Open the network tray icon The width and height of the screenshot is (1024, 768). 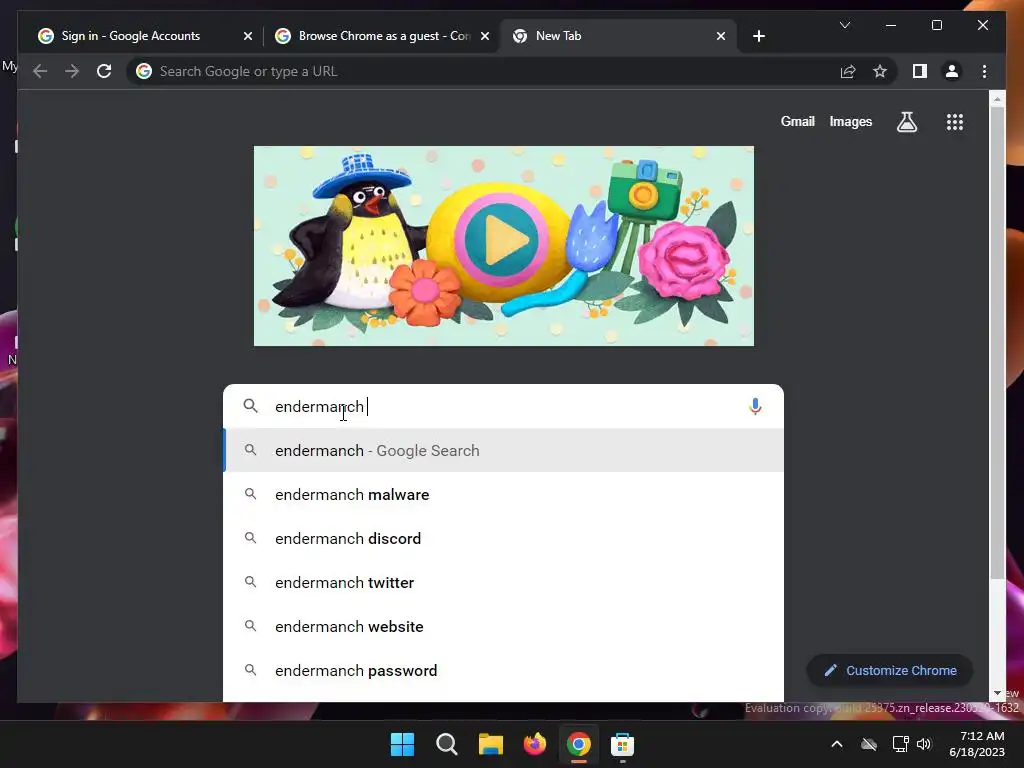901,744
